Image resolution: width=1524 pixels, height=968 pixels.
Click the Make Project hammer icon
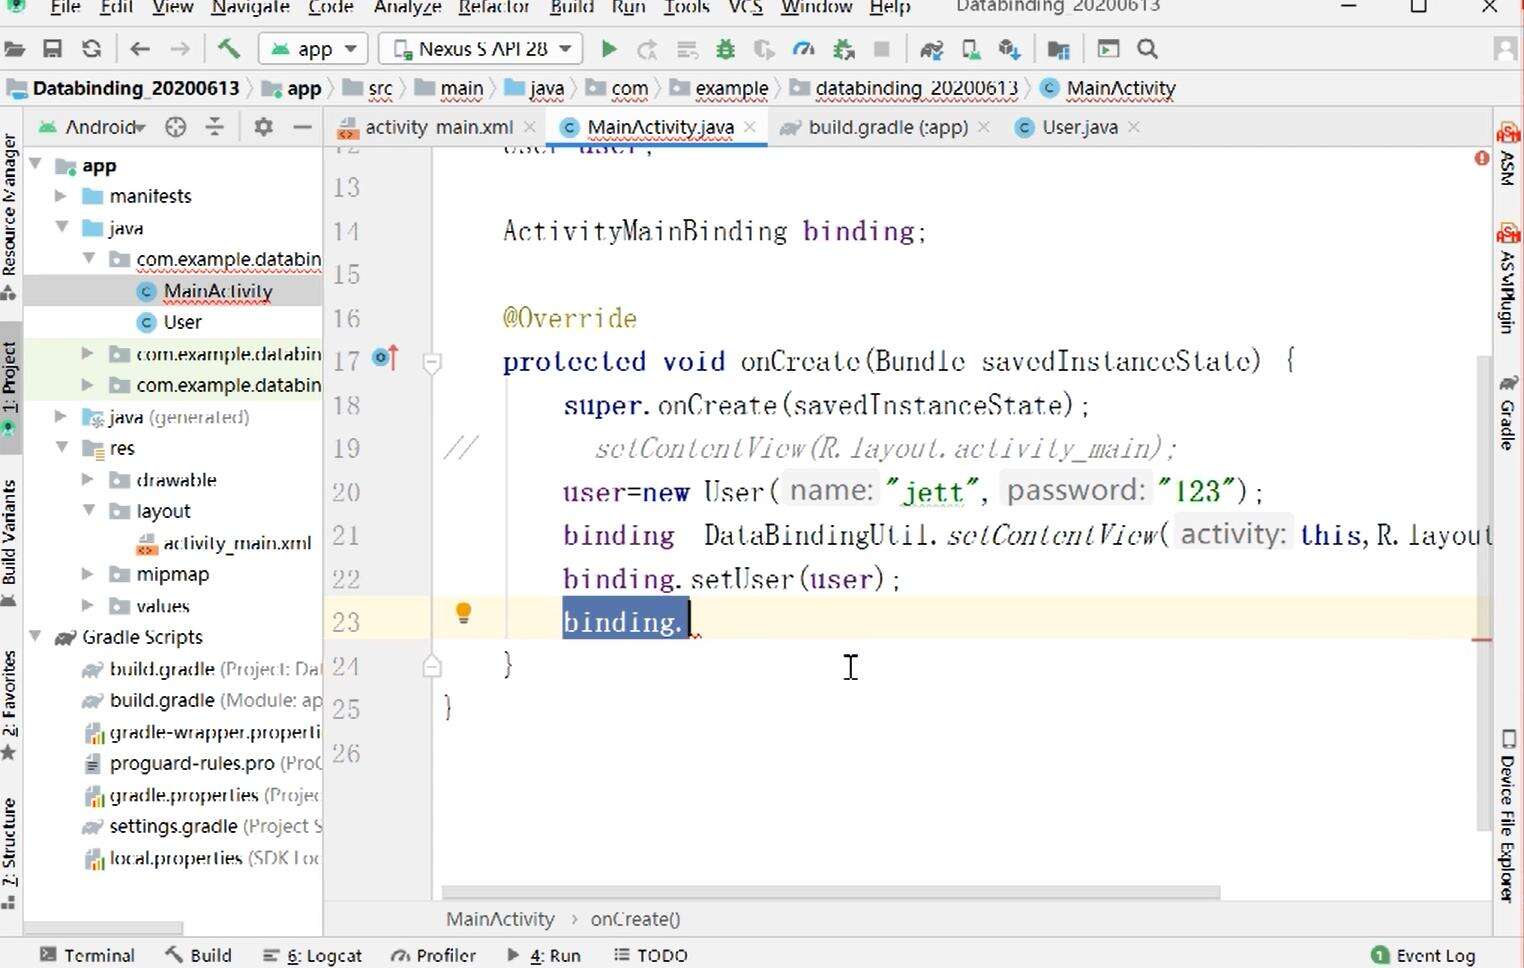click(228, 49)
